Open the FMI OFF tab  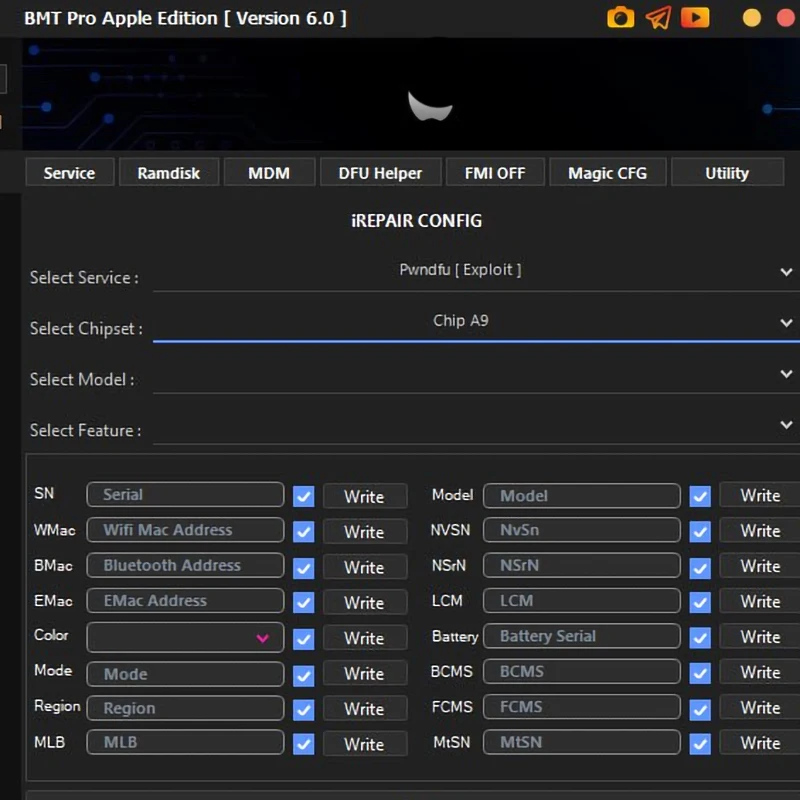click(495, 173)
